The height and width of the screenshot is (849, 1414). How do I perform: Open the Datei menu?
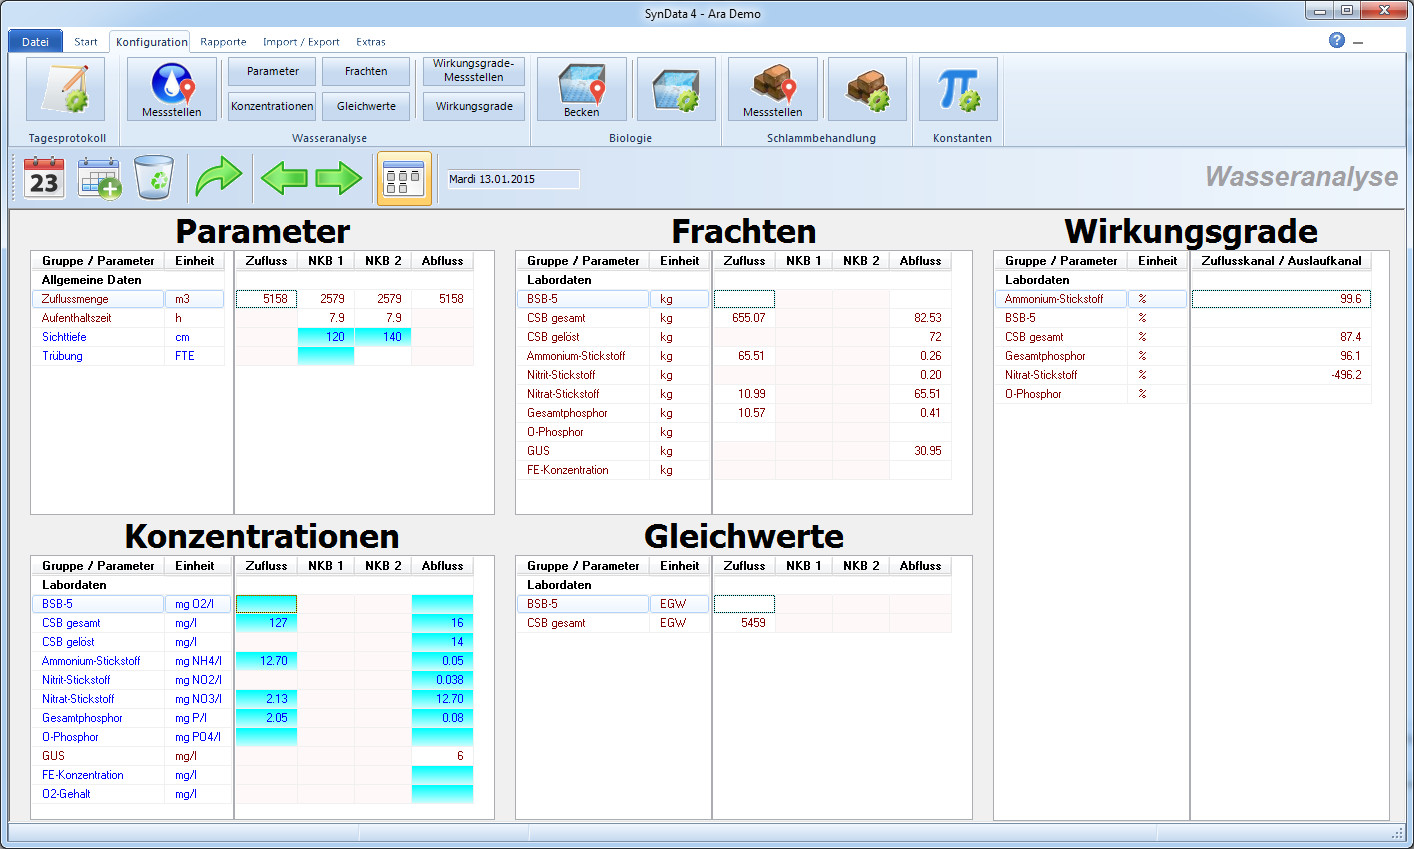(x=35, y=41)
